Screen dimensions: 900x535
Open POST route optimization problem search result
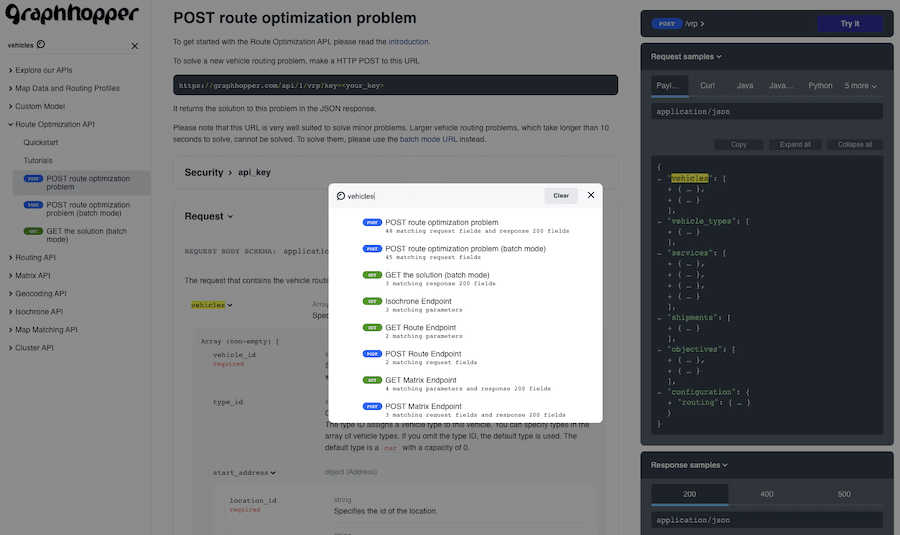click(x=441, y=222)
